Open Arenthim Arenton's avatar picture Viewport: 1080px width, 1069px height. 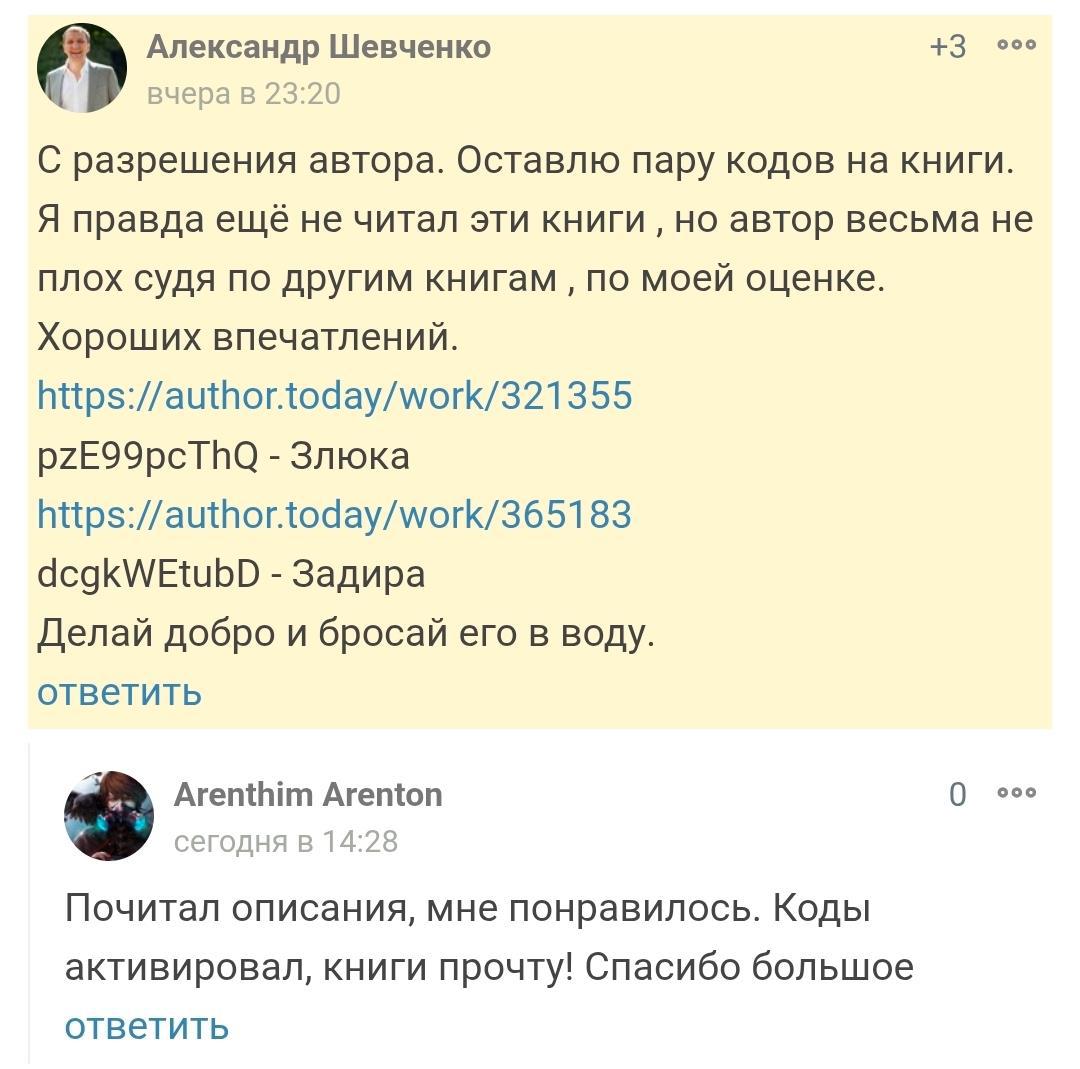(x=109, y=816)
